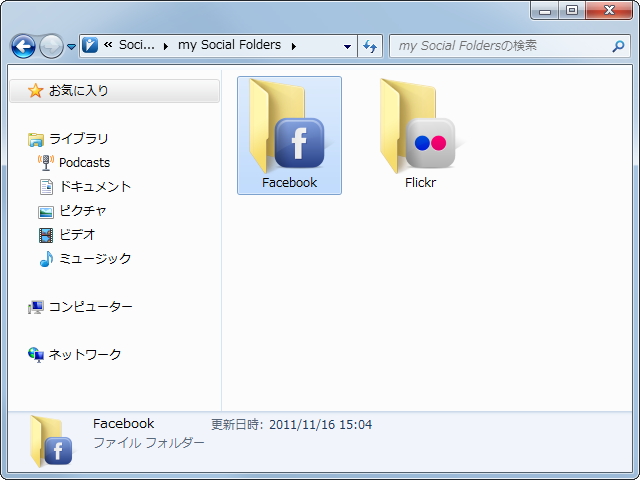Select ネットワーク in navigation pane
The width and height of the screenshot is (640, 480).
coord(85,355)
